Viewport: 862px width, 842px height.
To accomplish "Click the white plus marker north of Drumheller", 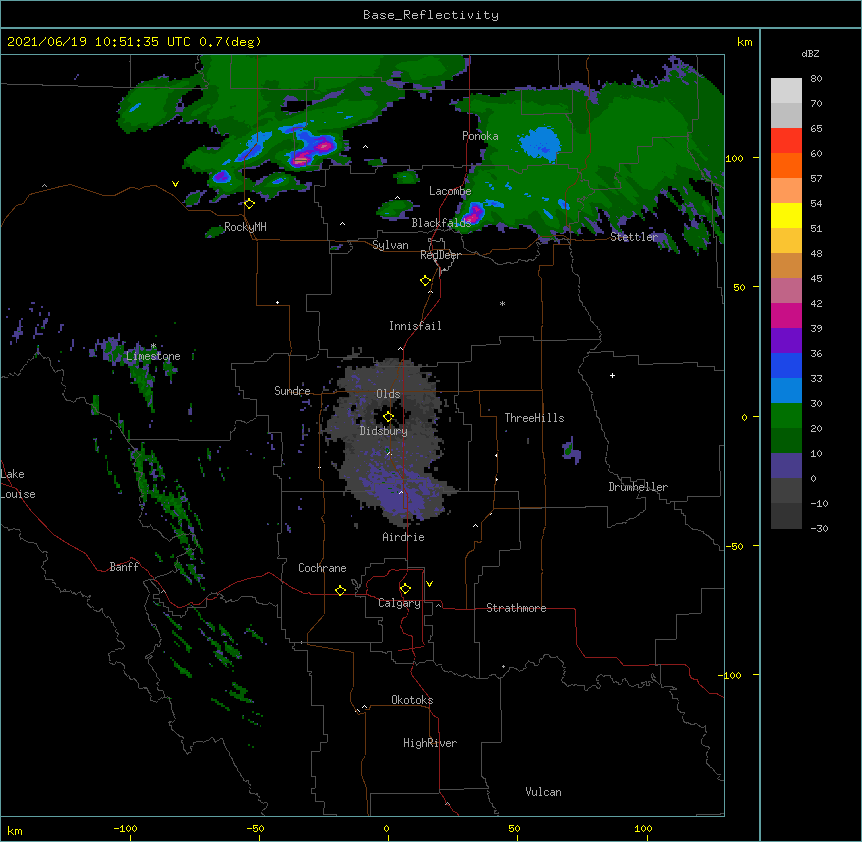I will [612, 375].
